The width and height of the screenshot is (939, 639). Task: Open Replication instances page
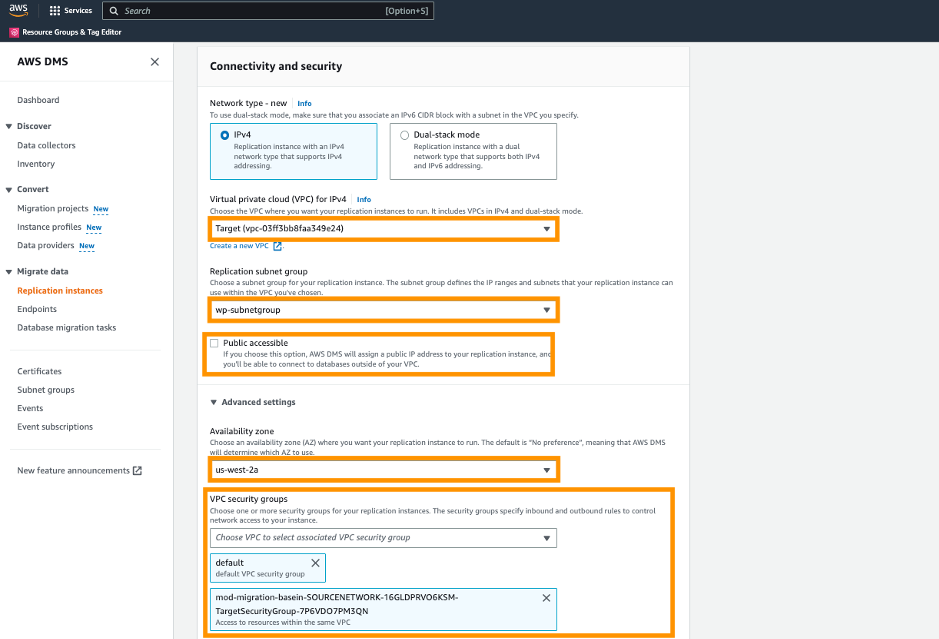(60, 290)
